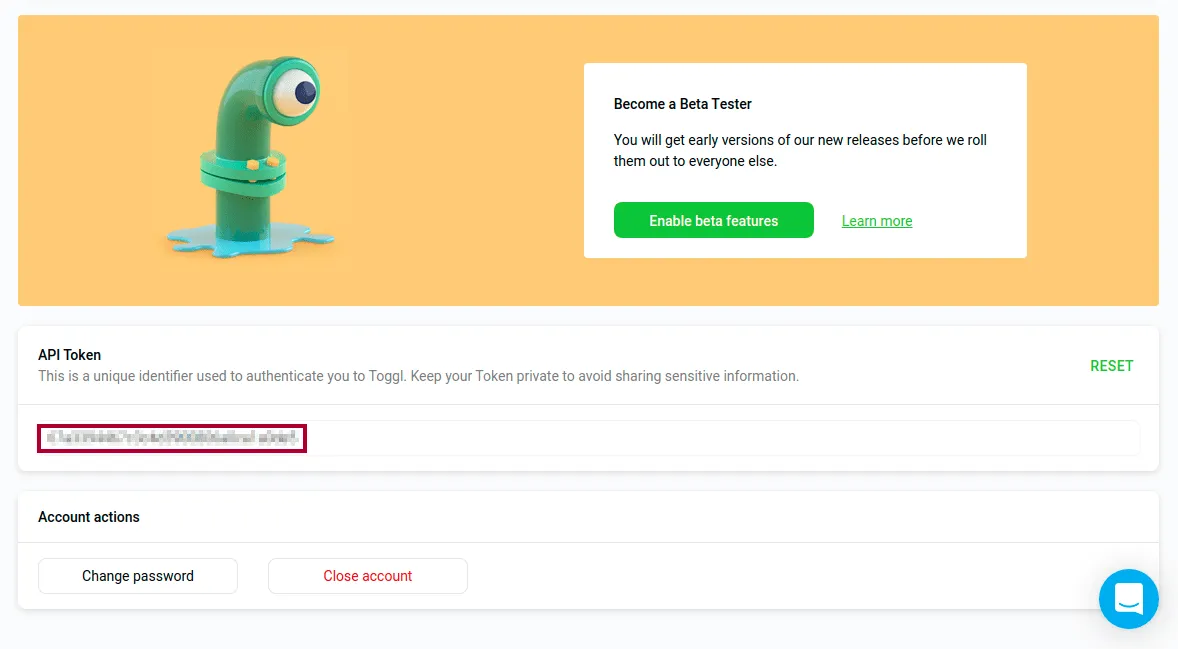Enable beta features

[x=713, y=220]
